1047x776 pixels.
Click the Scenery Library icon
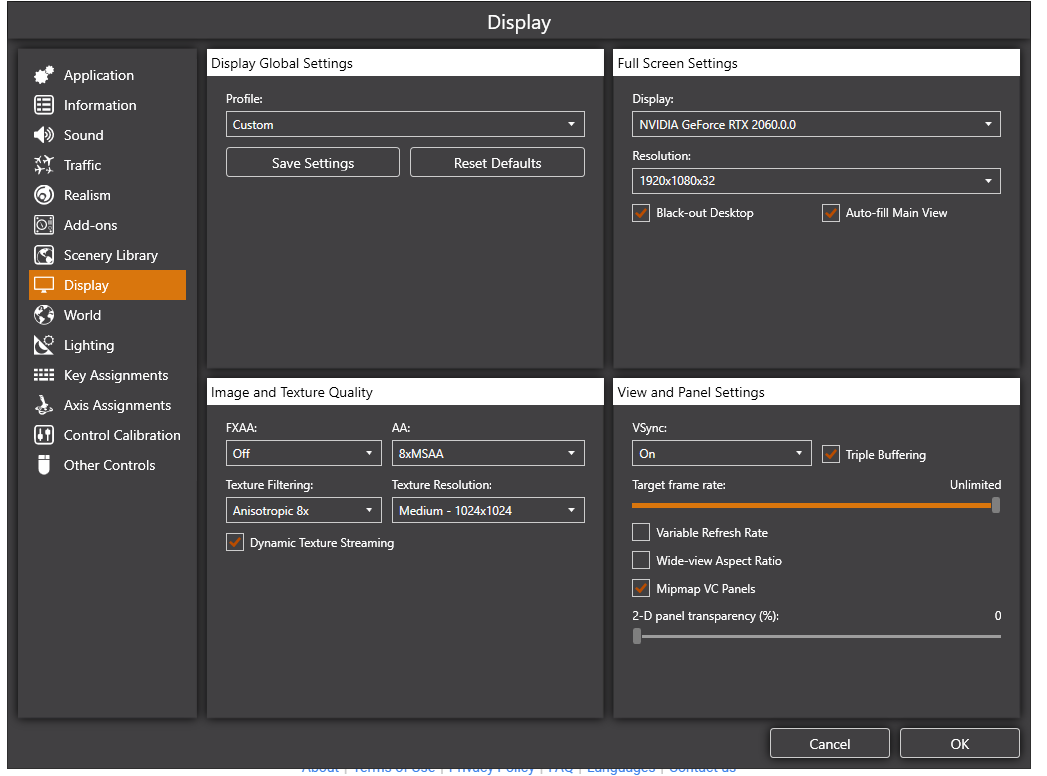coord(44,255)
